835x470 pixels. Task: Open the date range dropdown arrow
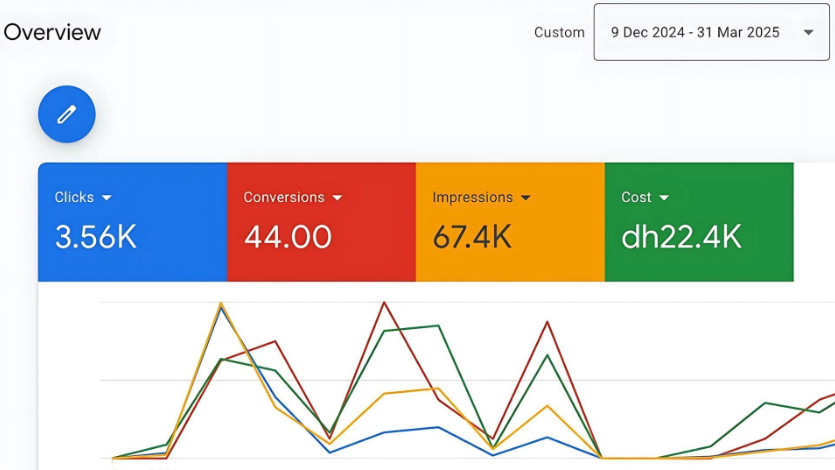pos(808,32)
